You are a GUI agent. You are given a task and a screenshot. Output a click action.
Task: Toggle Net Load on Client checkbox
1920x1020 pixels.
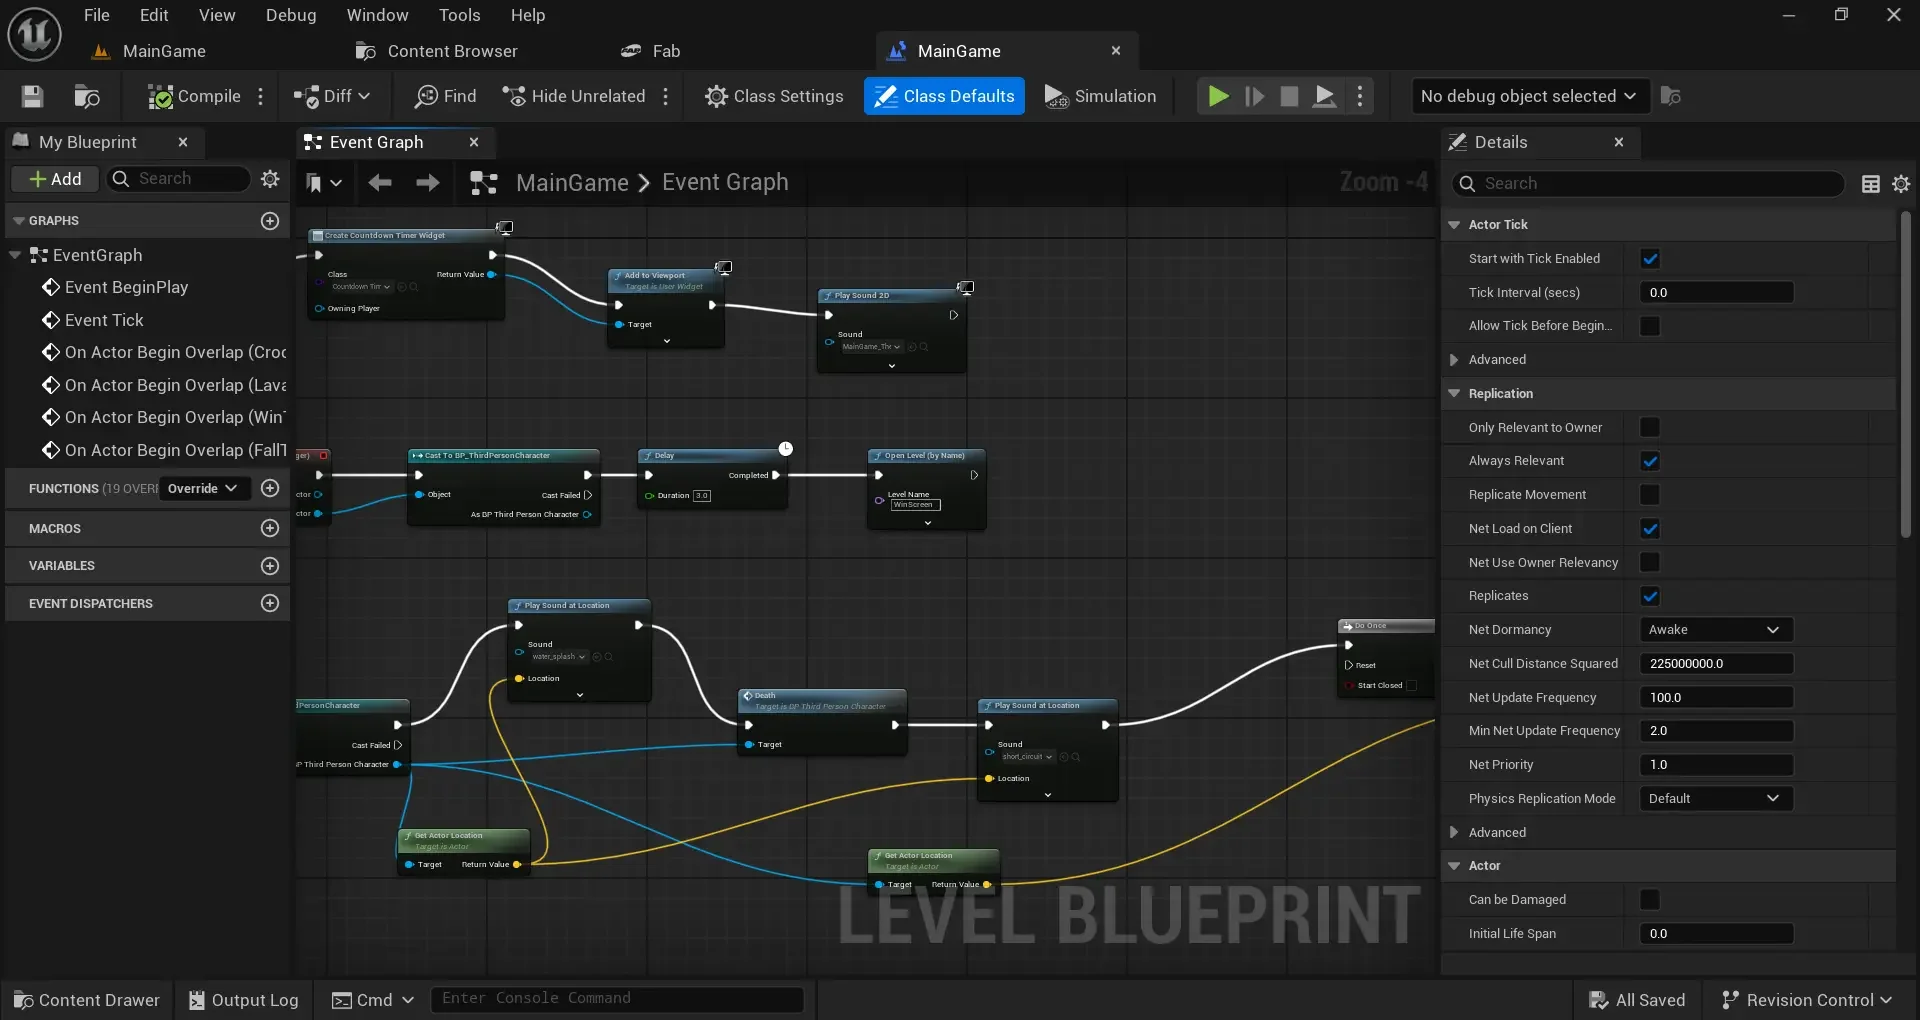(x=1650, y=529)
